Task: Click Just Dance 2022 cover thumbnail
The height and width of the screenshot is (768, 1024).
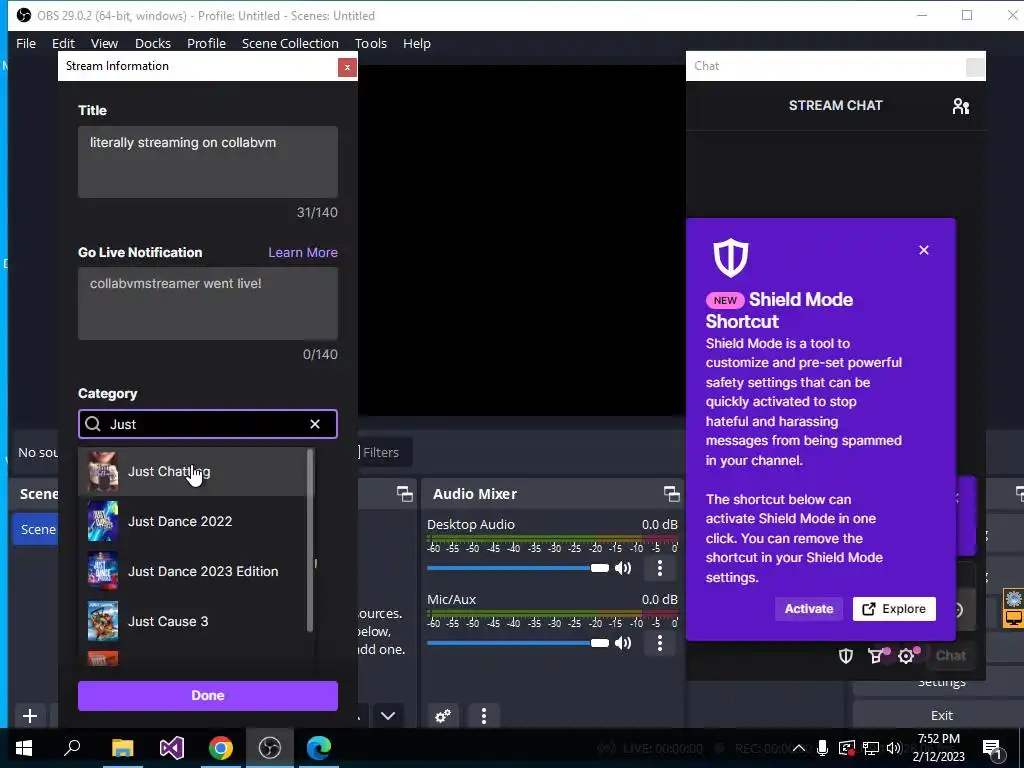Action: pos(103,521)
